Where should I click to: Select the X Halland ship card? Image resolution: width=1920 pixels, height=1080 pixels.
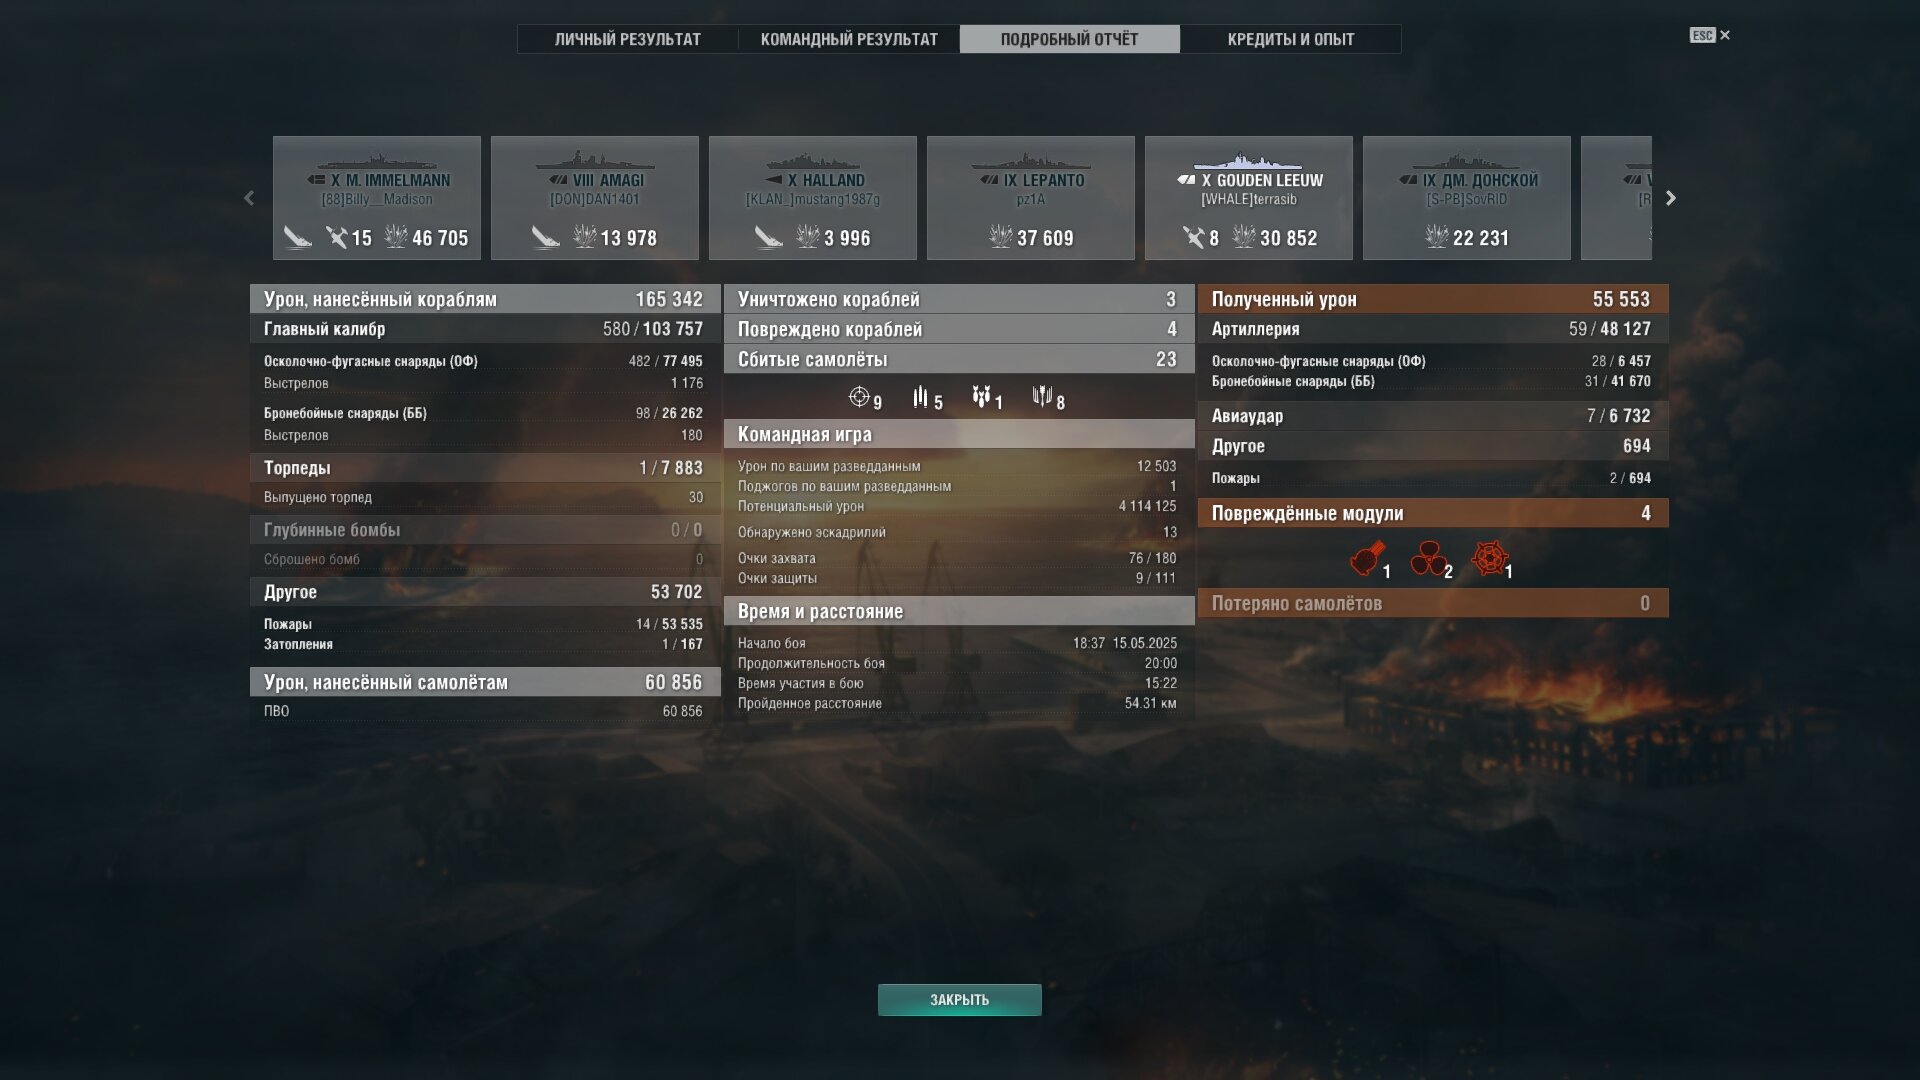[x=813, y=198]
